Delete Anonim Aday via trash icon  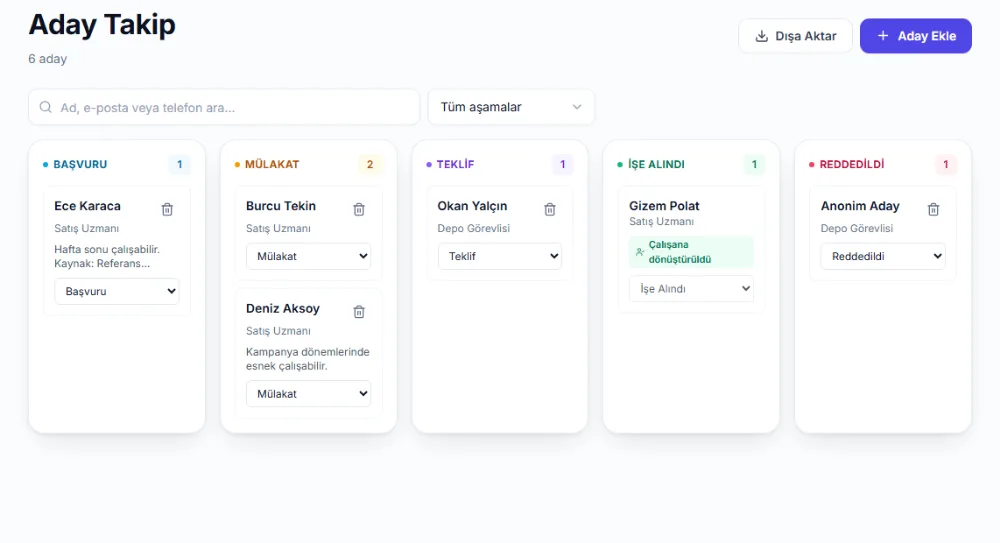[x=933, y=209]
